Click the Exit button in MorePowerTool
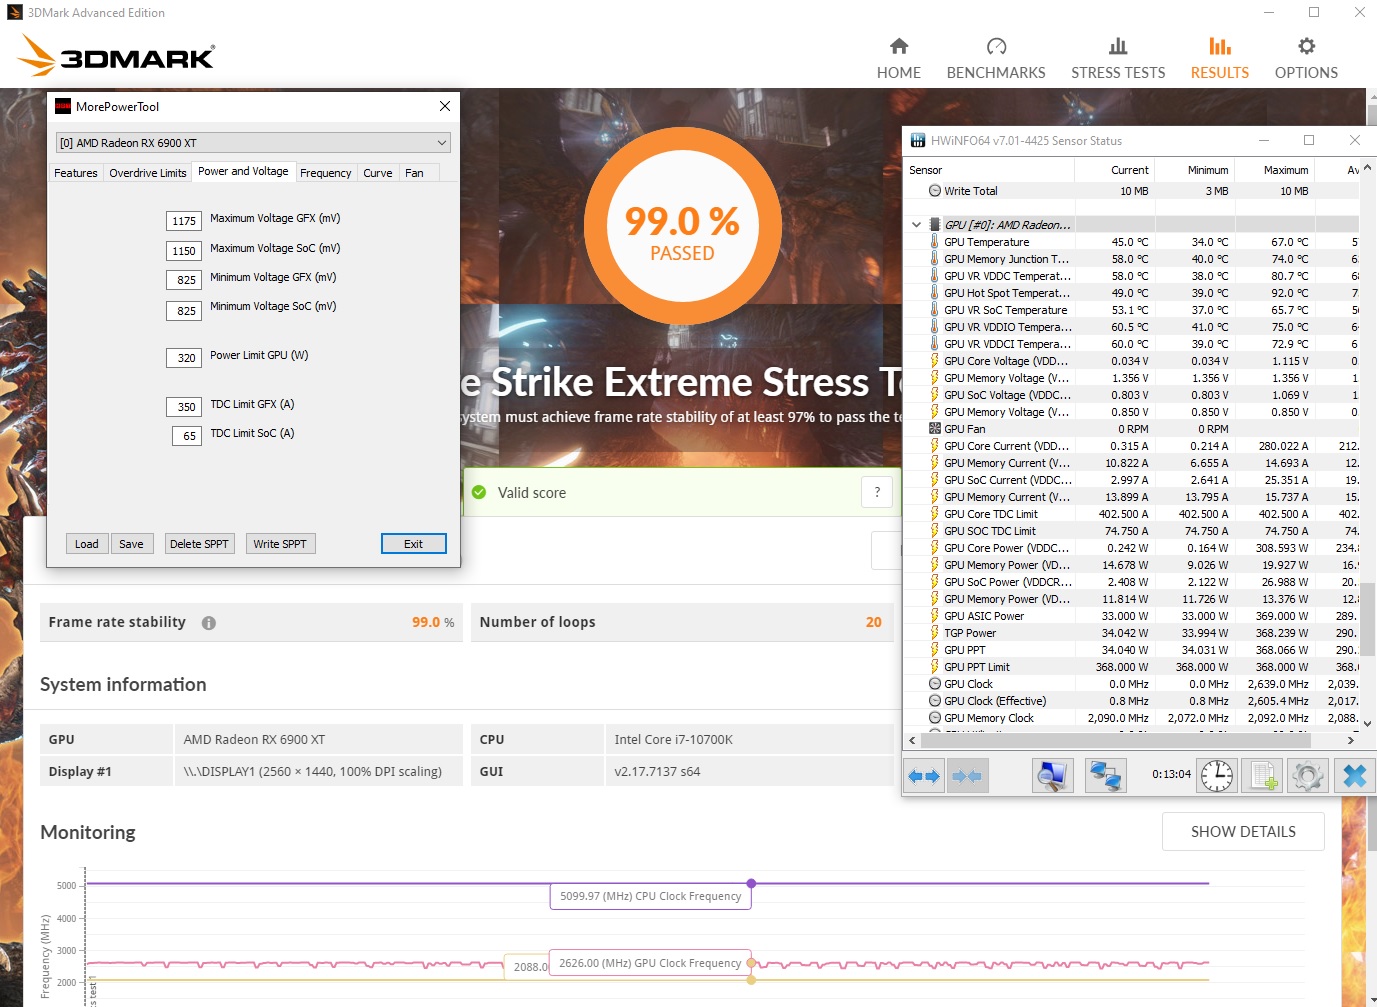The height and width of the screenshot is (1007, 1377). pos(413,544)
